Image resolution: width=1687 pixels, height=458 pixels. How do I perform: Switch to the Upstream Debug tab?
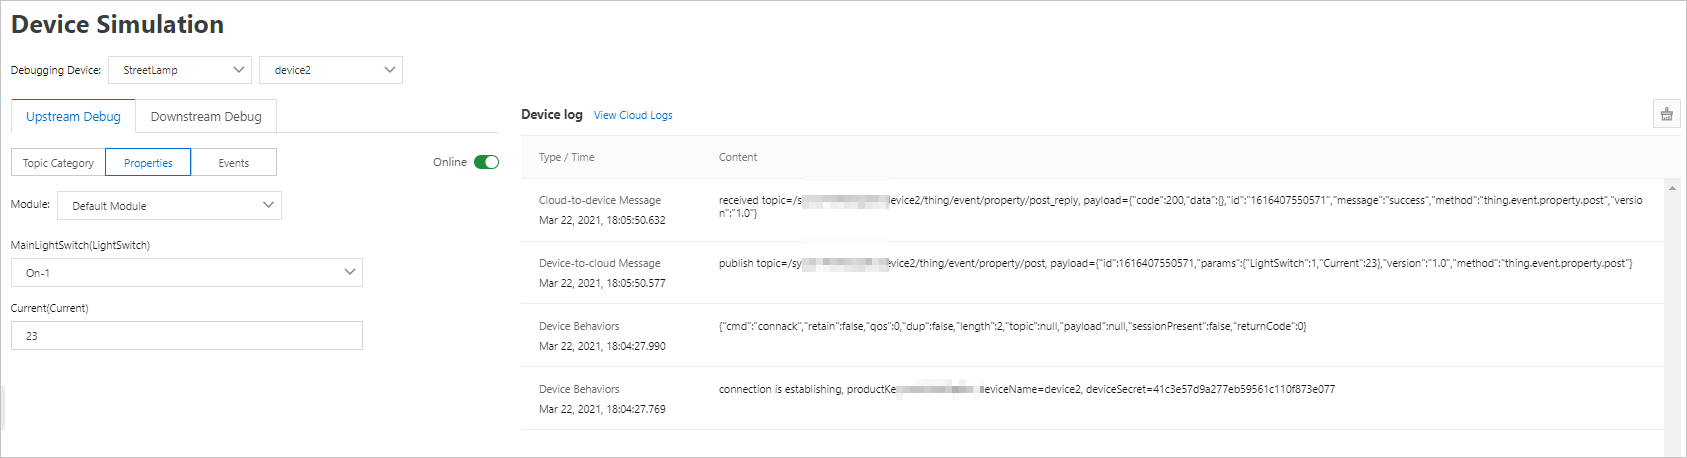click(x=73, y=116)
